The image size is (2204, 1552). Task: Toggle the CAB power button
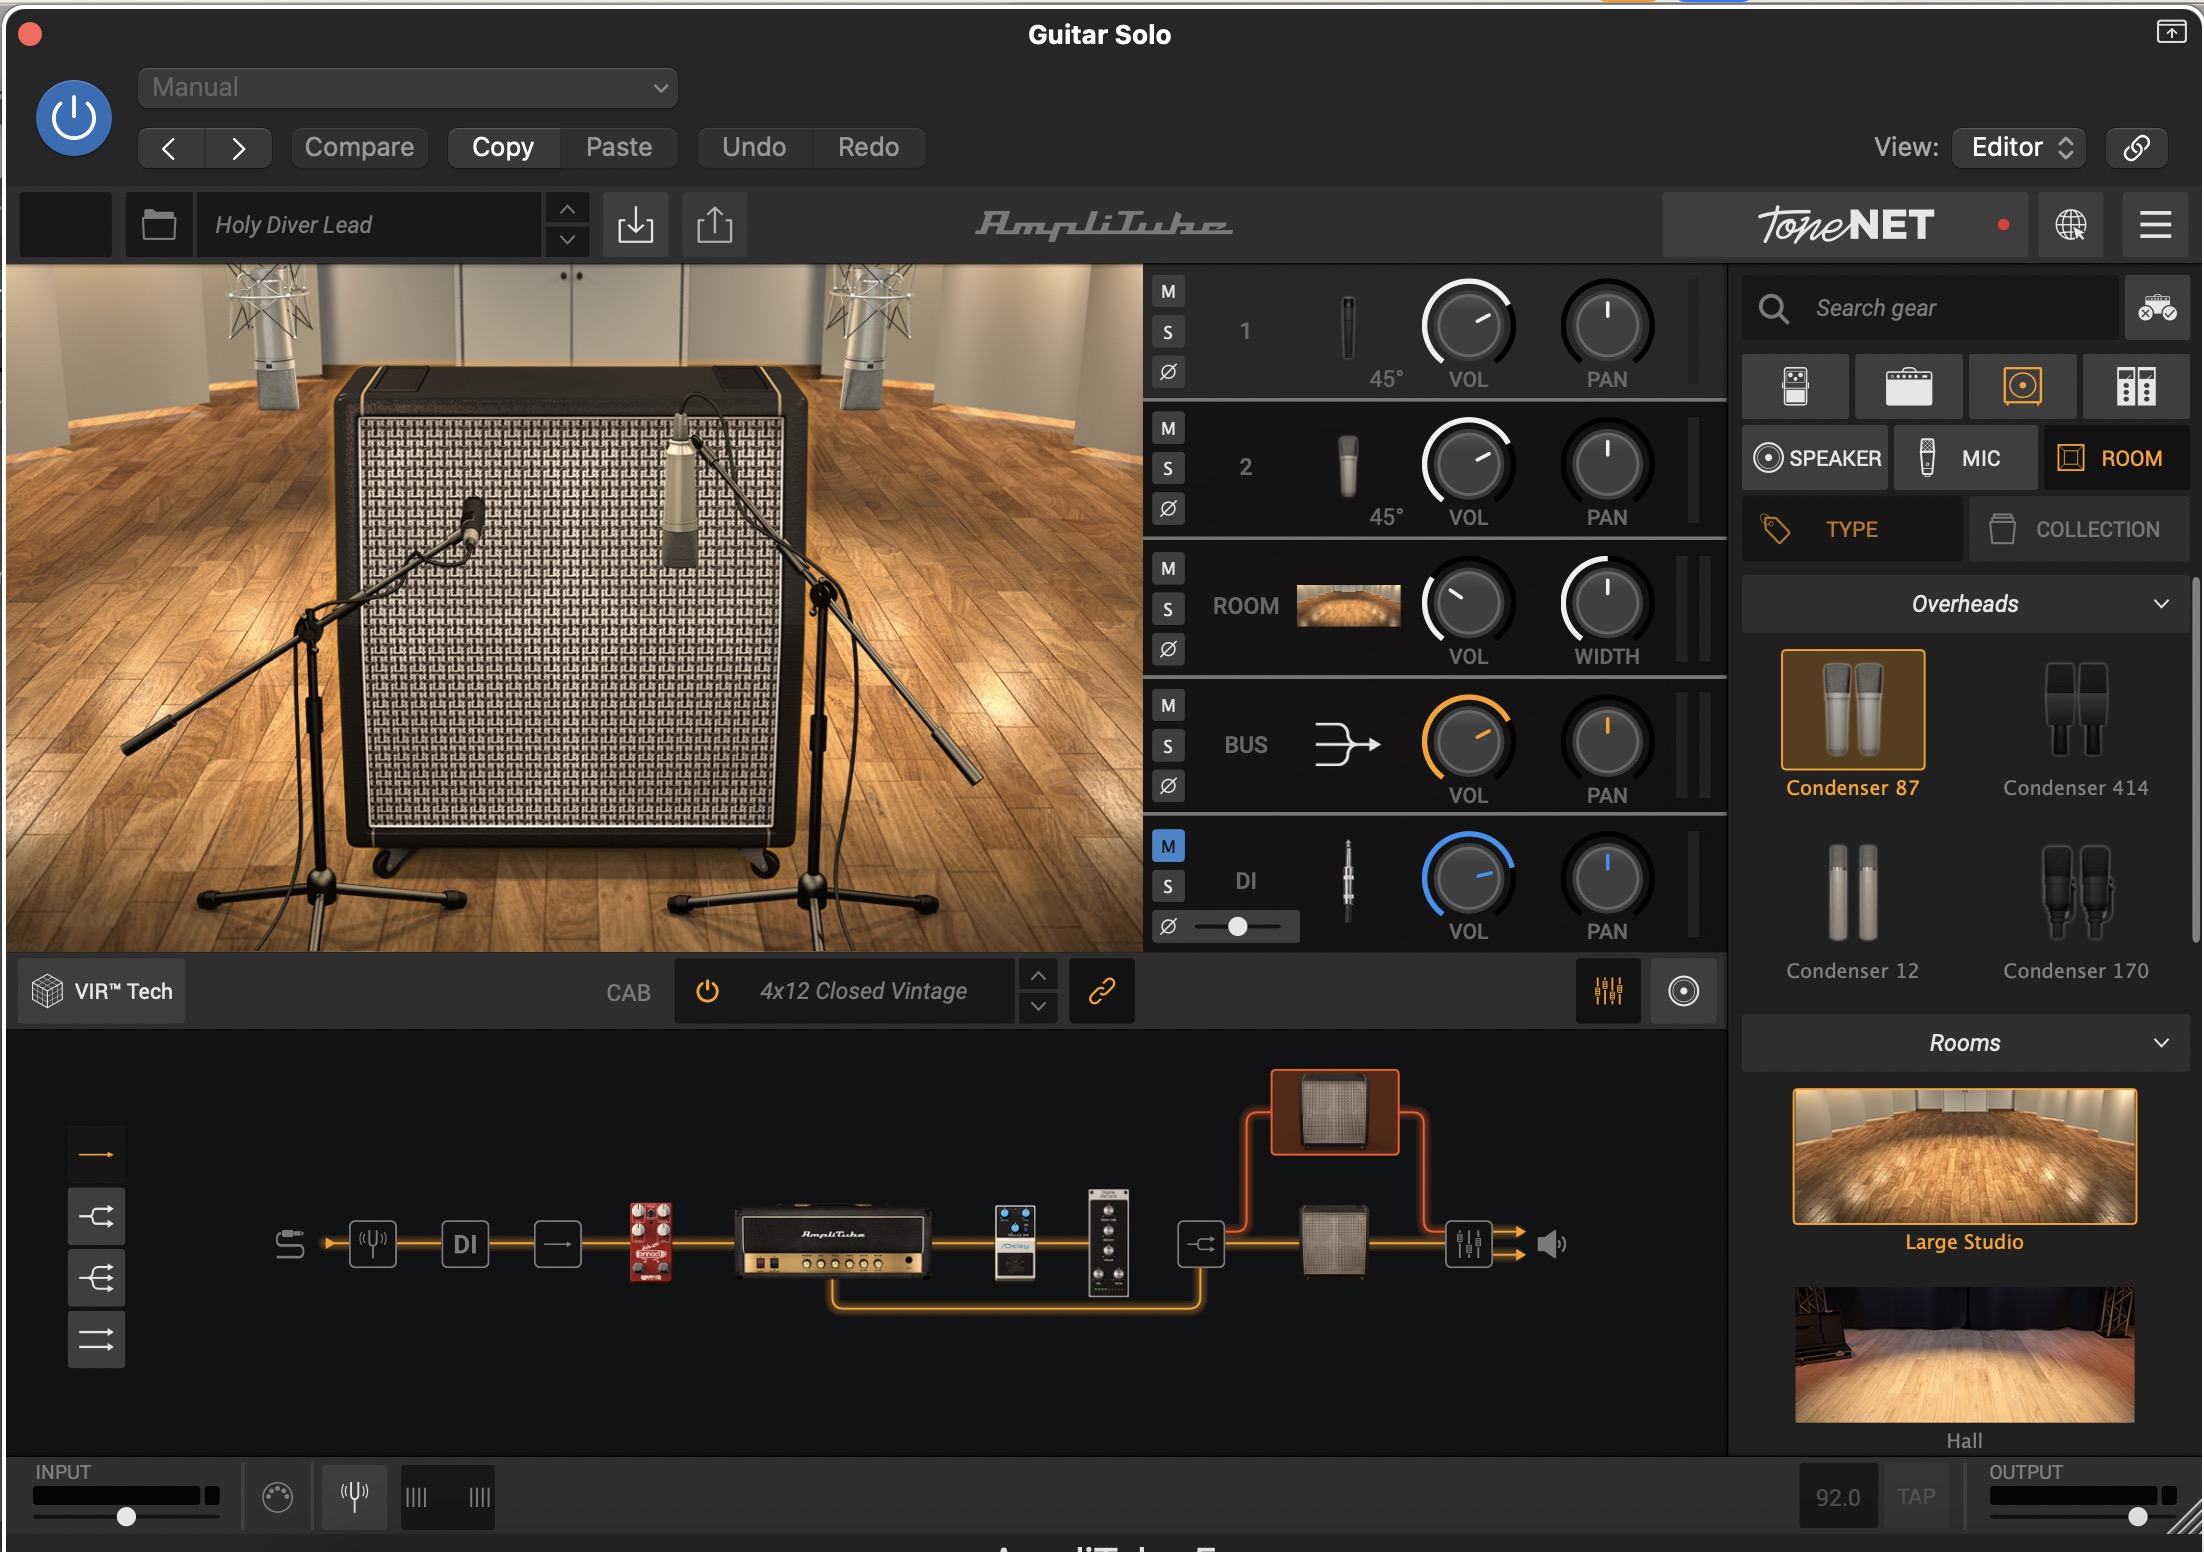click(x=707, y=991)
